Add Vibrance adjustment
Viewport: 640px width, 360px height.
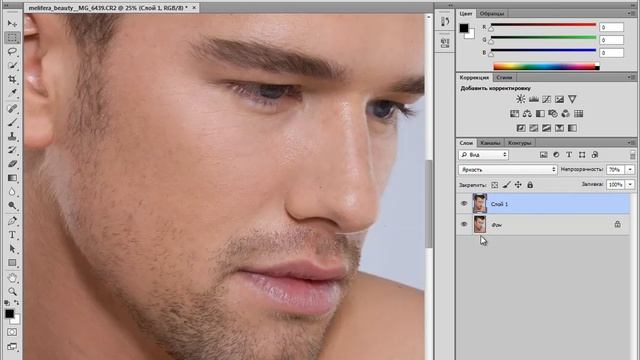[x=572, y=99]
